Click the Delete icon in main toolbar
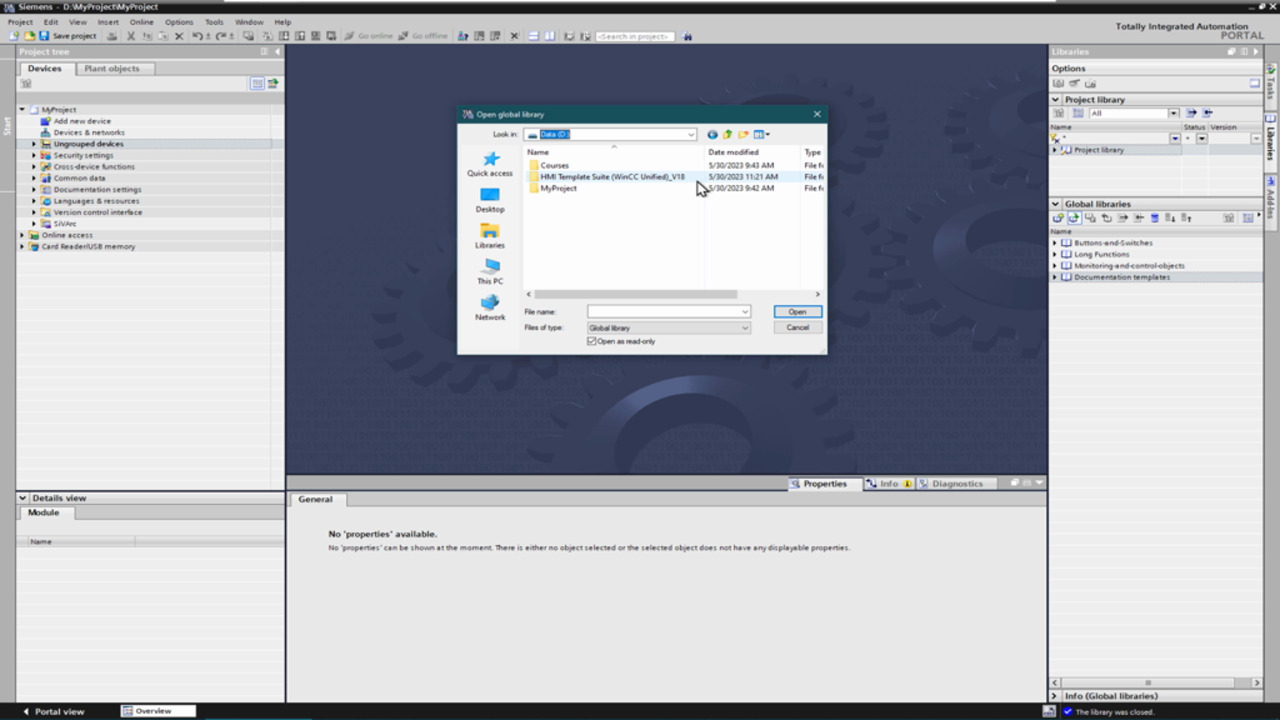Screen dimensions: 1280x720 coord(179,36)
